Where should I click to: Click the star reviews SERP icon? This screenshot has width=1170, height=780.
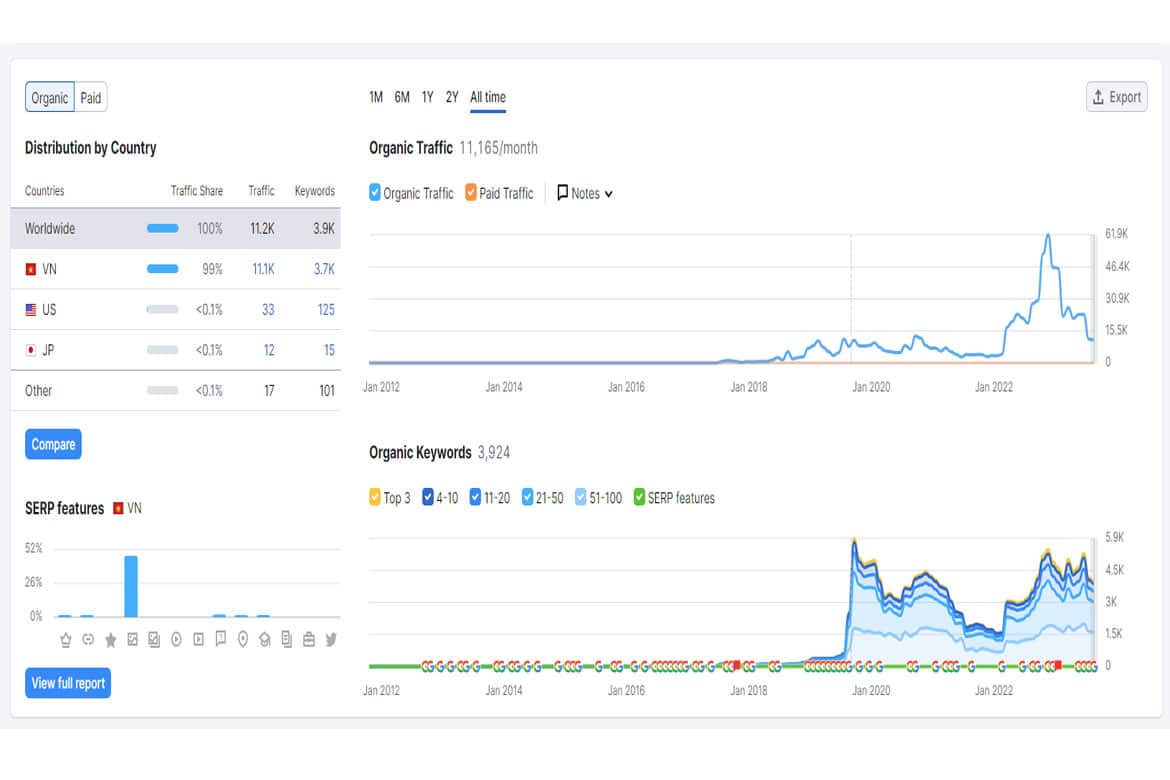pos(110,640)
